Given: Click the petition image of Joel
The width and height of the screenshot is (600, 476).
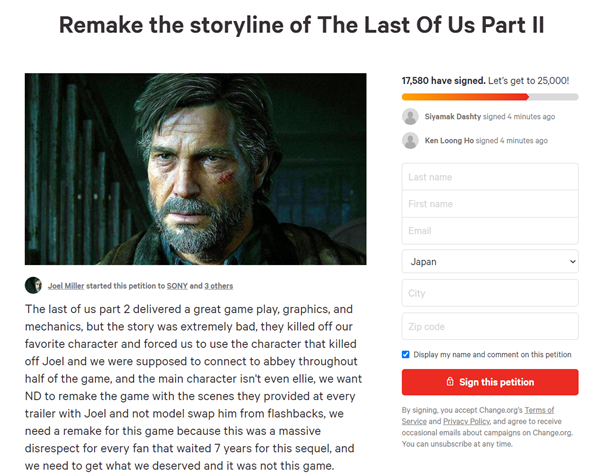Looking at the screenshot, I should point(196,169).
